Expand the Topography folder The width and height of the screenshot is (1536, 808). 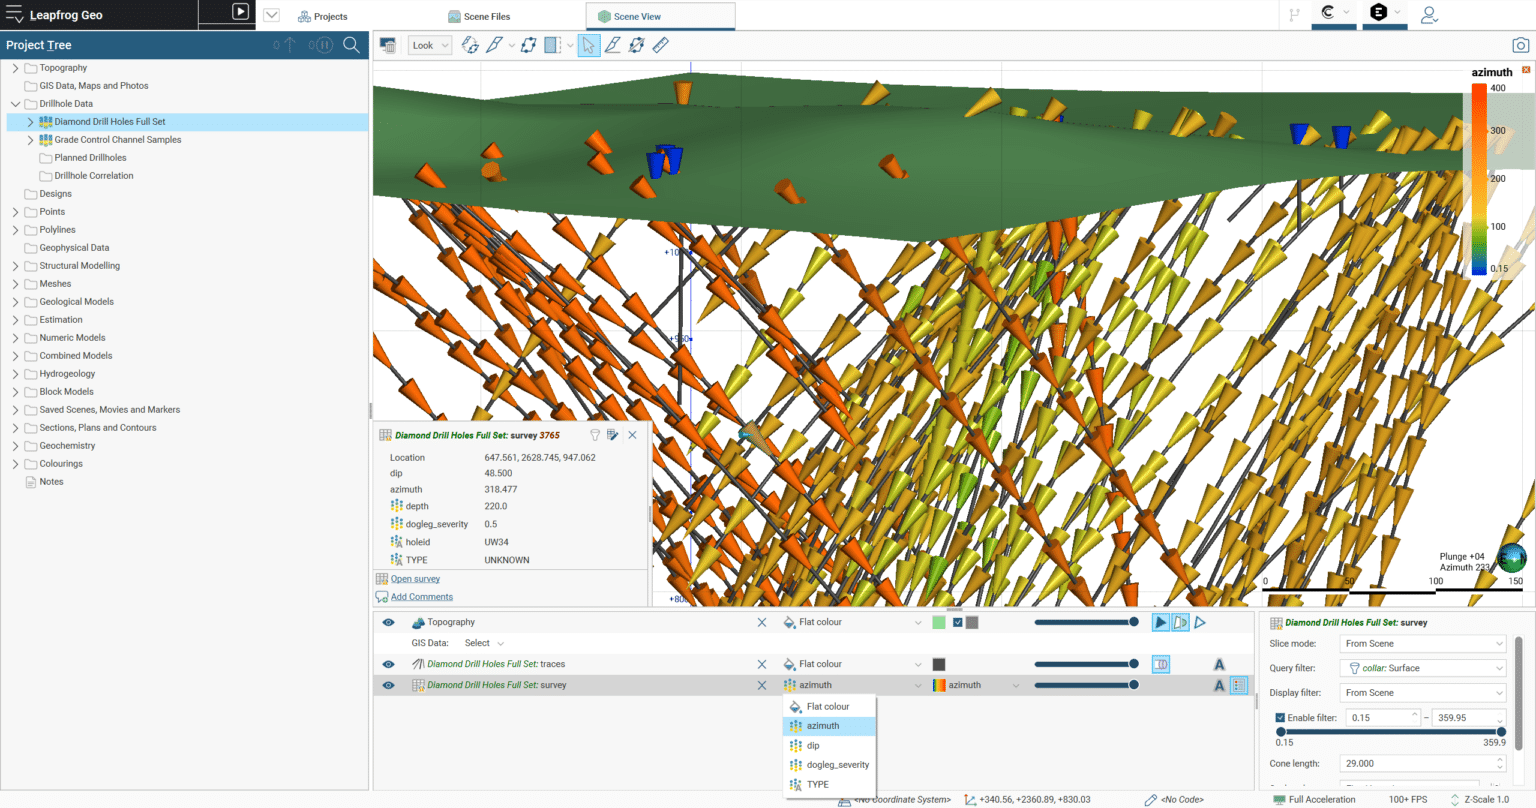[17, 67]
